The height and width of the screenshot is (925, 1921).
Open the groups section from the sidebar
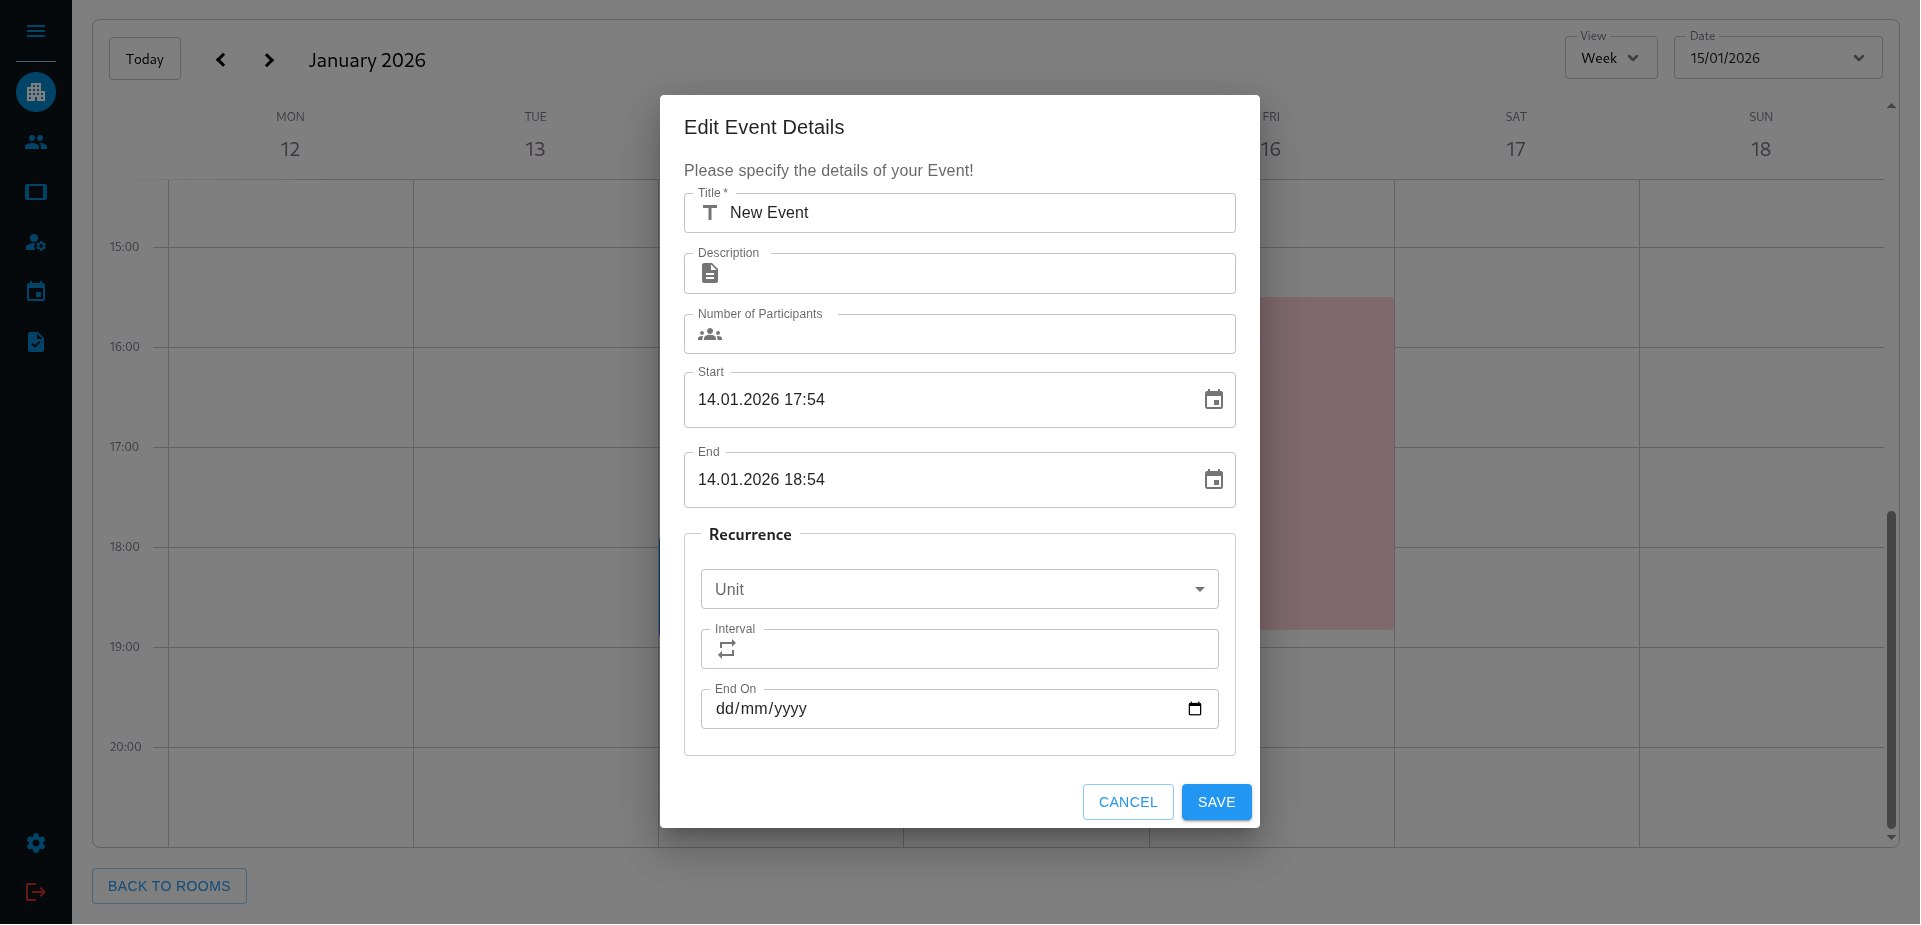36,142
